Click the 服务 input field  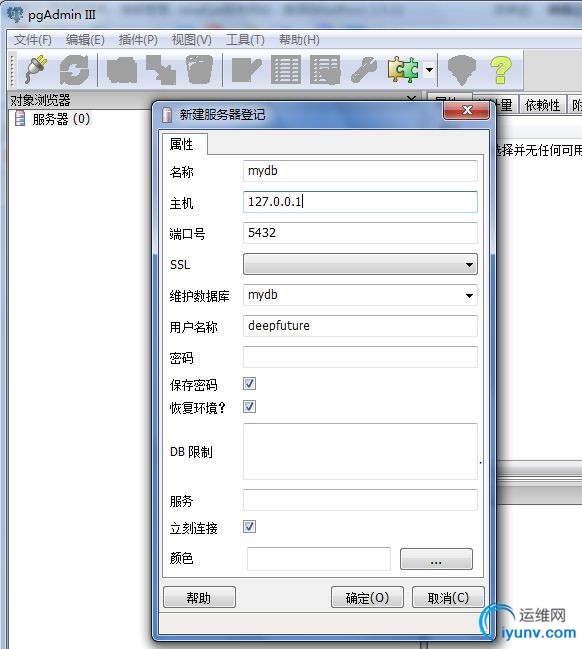coord(360,500)
